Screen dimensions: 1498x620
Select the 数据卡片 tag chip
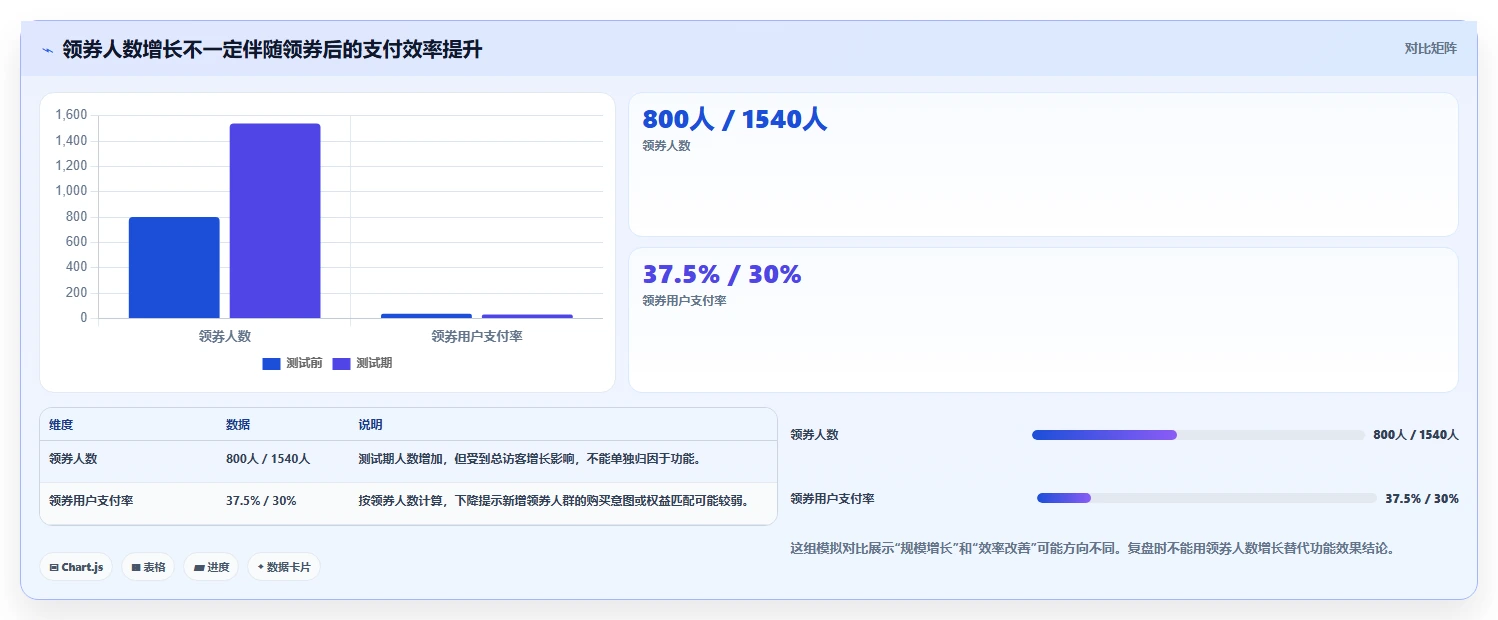click(x=284, y=567)
